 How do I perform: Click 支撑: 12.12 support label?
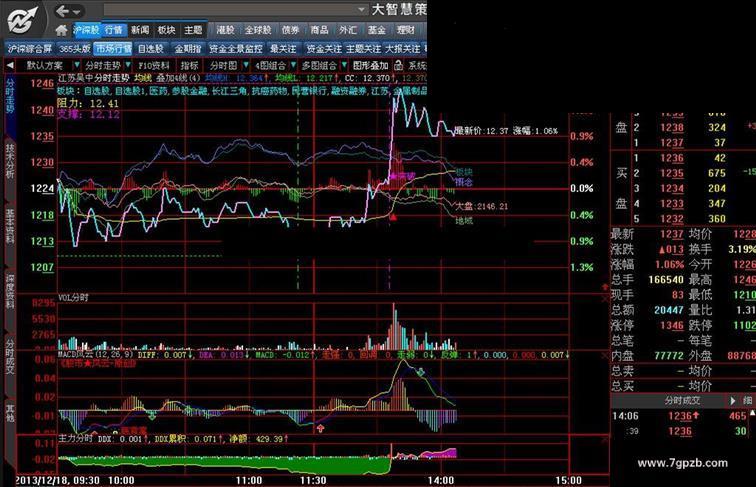point(88,114)
